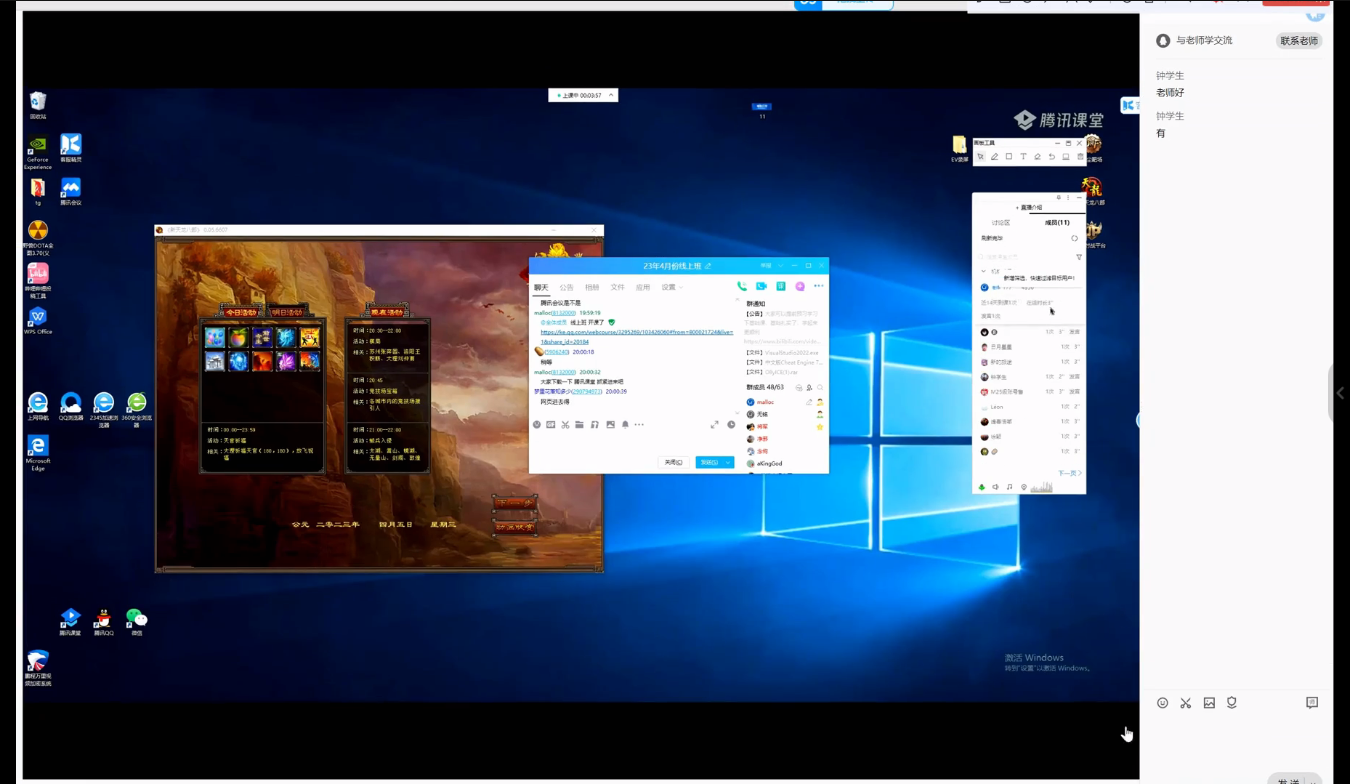Click the member search field in the members panel
Image resolution: width=1350 pixels, height=784 pixels.
pyautogui.click(x=1025, y=257)
